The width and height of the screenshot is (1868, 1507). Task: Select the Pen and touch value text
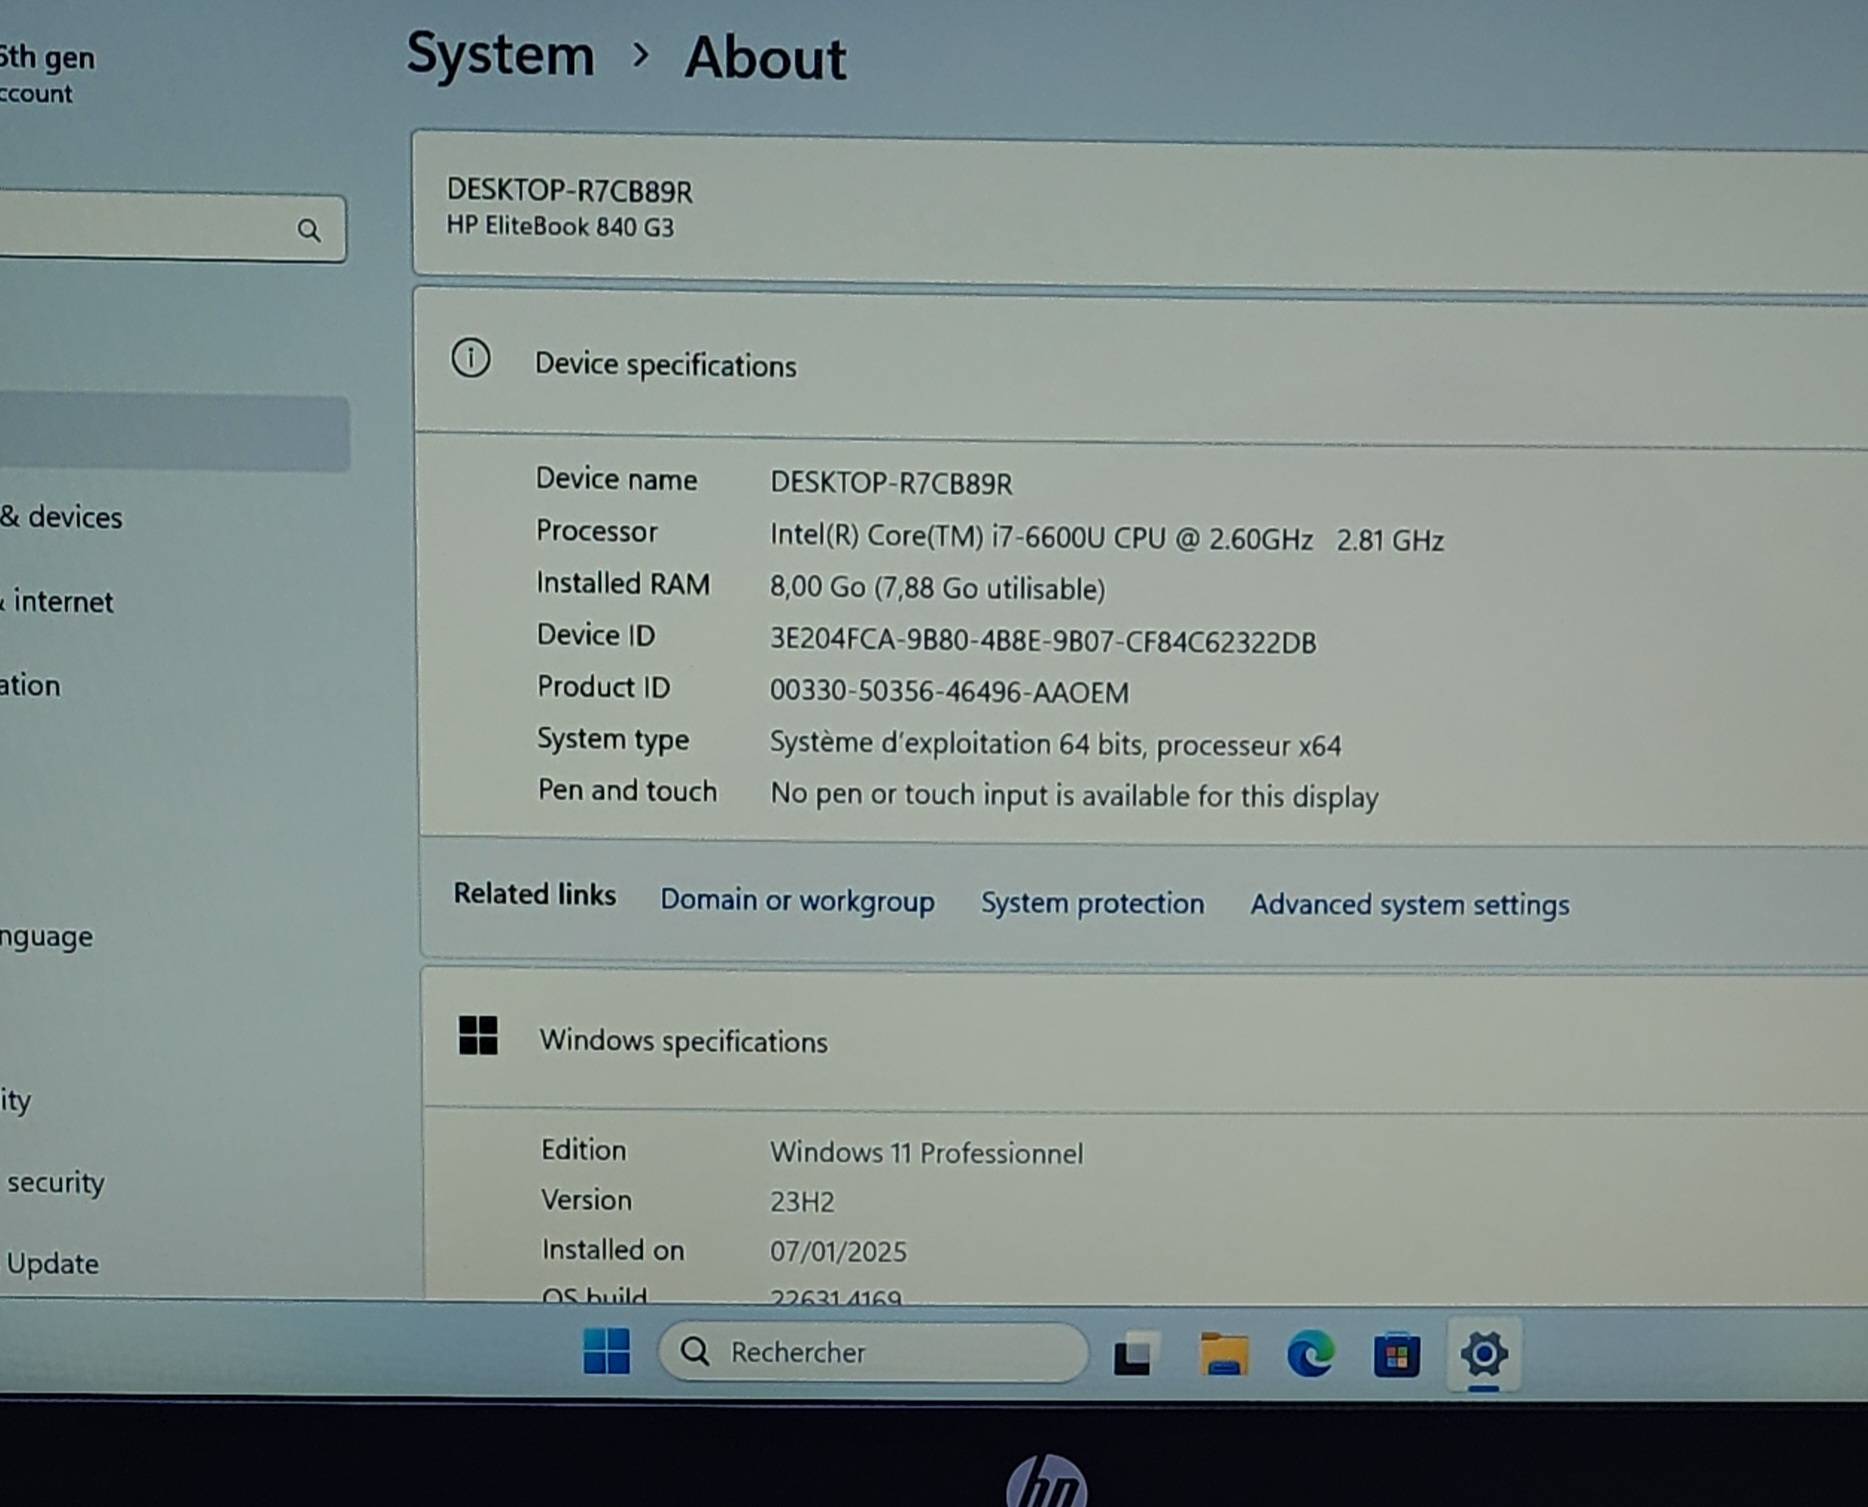(x=1074, y=796)
